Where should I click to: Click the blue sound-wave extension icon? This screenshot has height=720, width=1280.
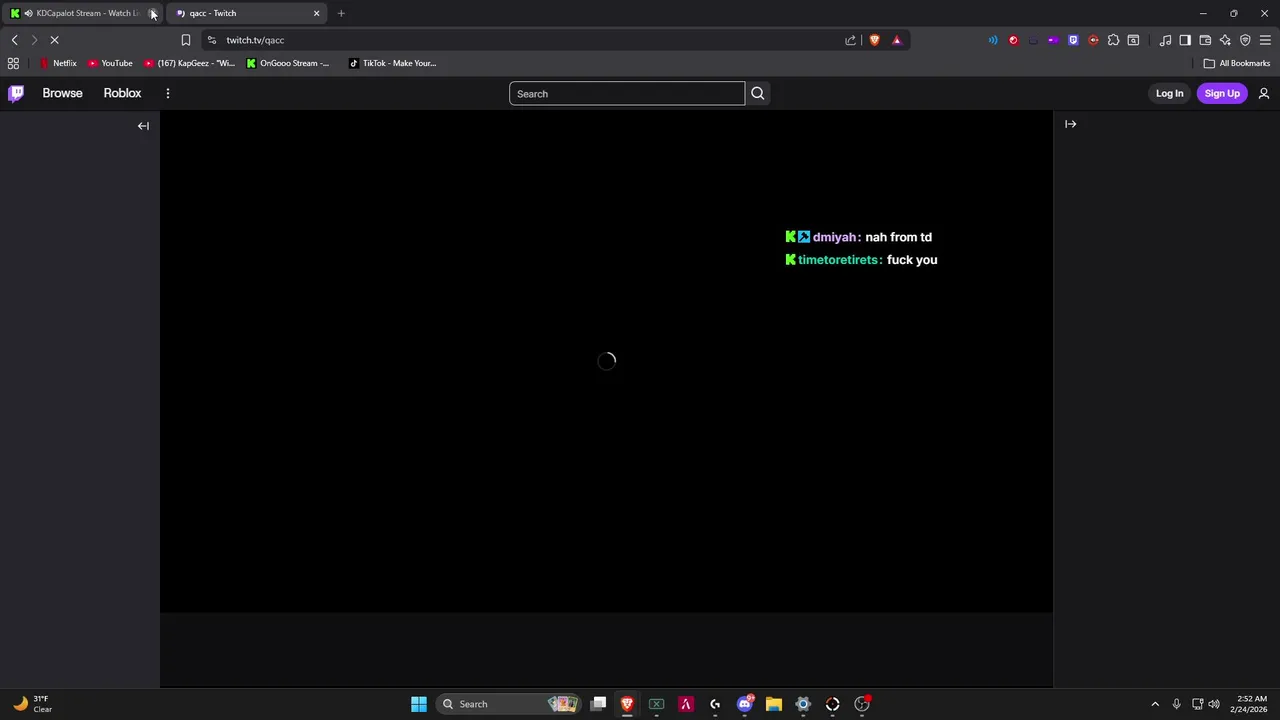pos(993,40)
